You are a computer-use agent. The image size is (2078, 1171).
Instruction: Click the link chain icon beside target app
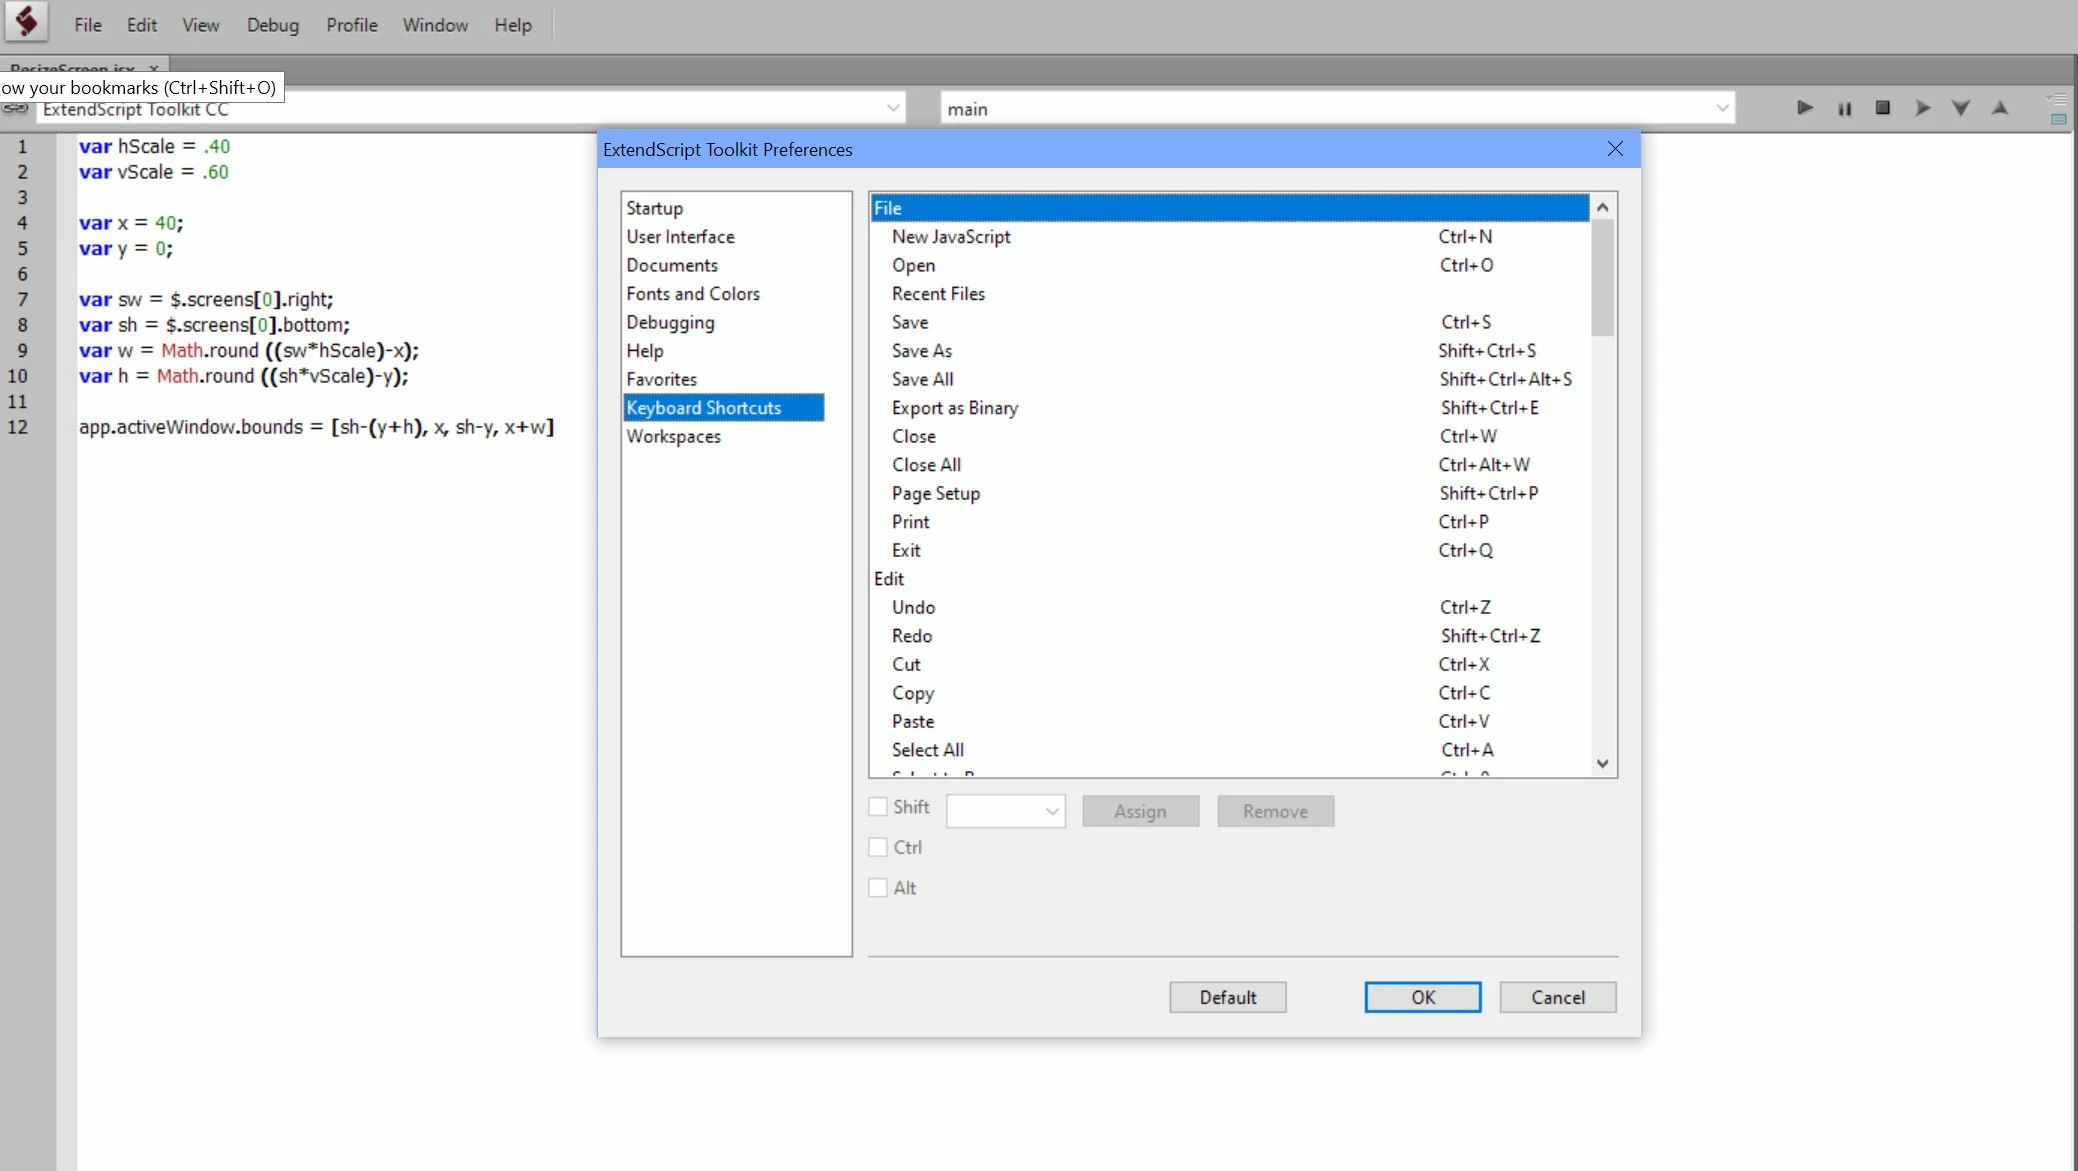(15, 109)
